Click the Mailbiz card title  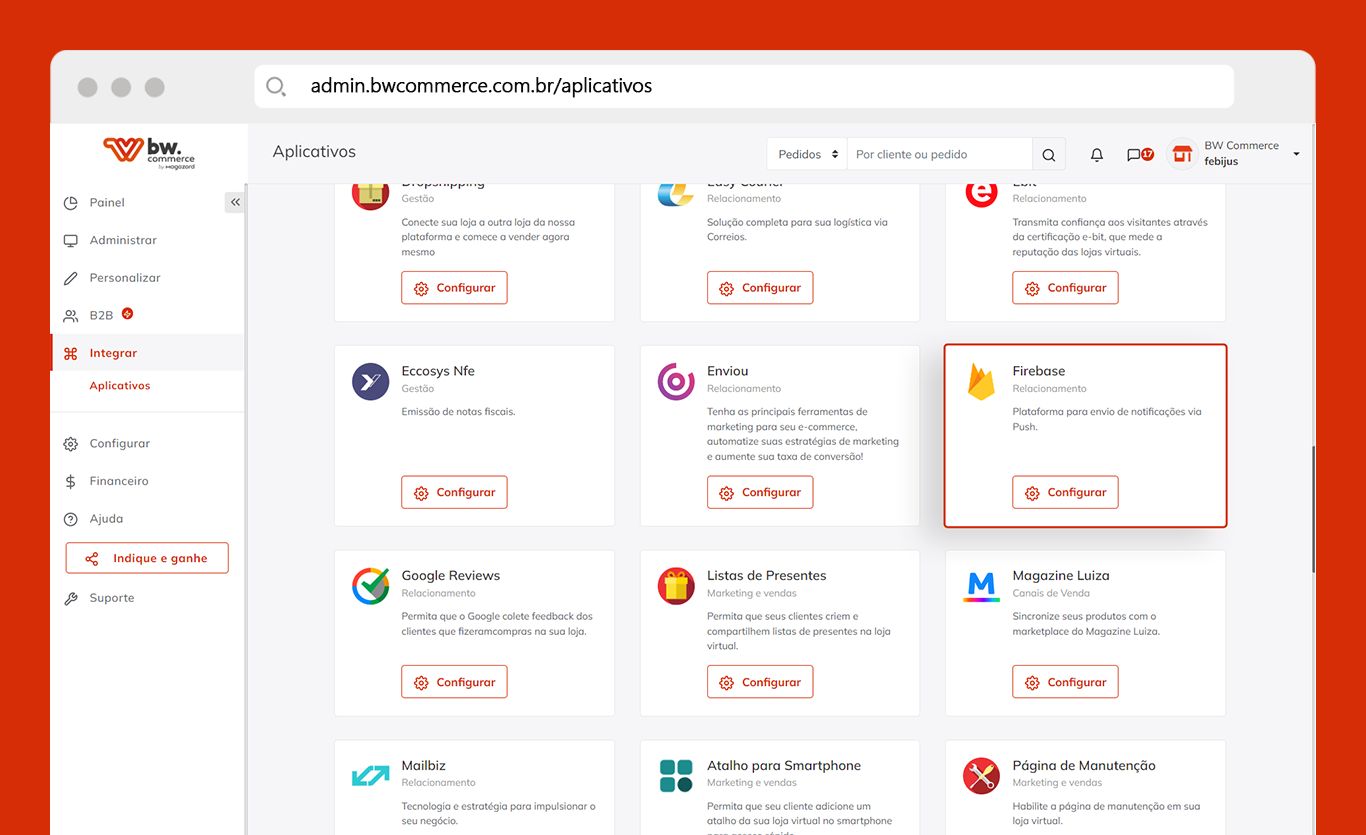pos(424,766)
